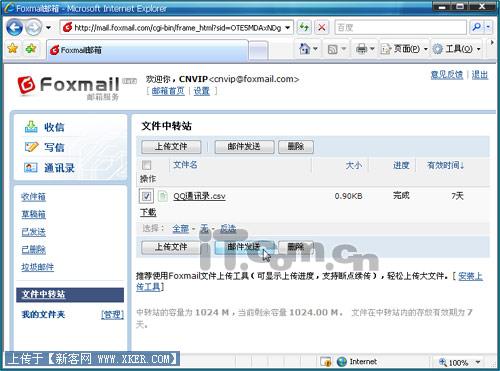Screen dimensions: 500x371
Task: Click the 通讯录 address book icon
Action: [31, 167]
